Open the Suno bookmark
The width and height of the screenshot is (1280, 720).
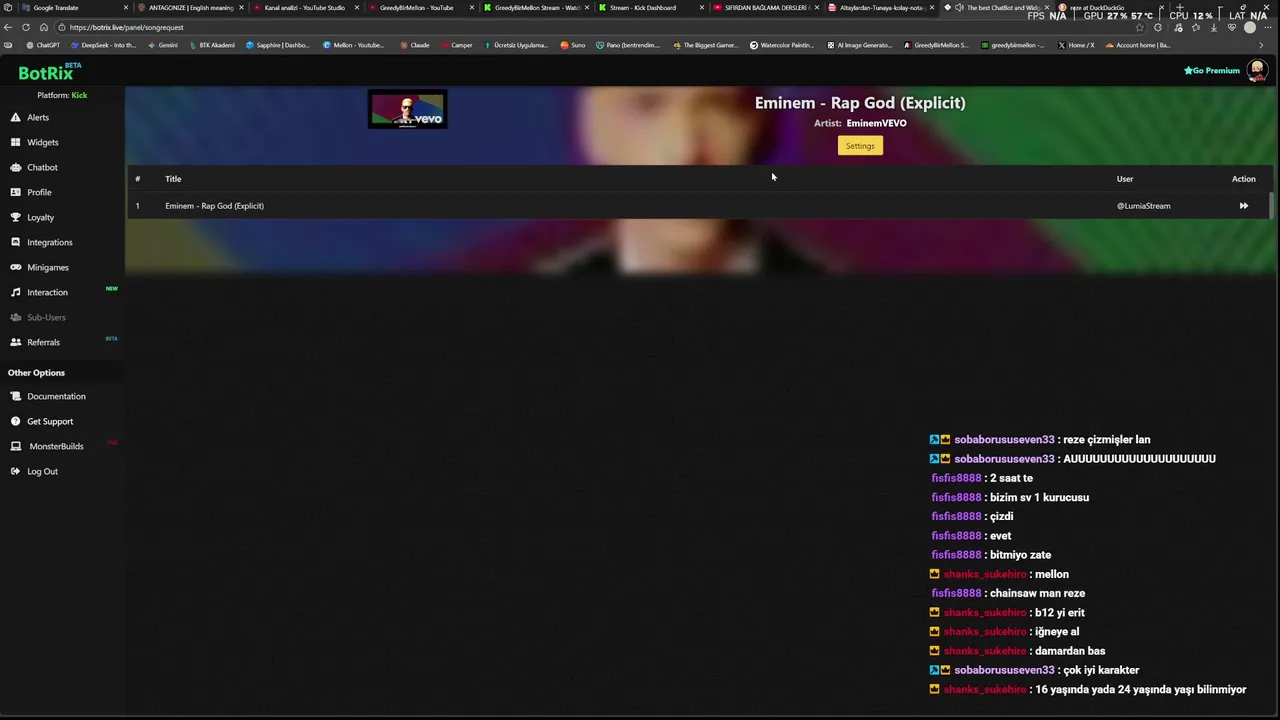pyautogui.click(x=573, y=45)
